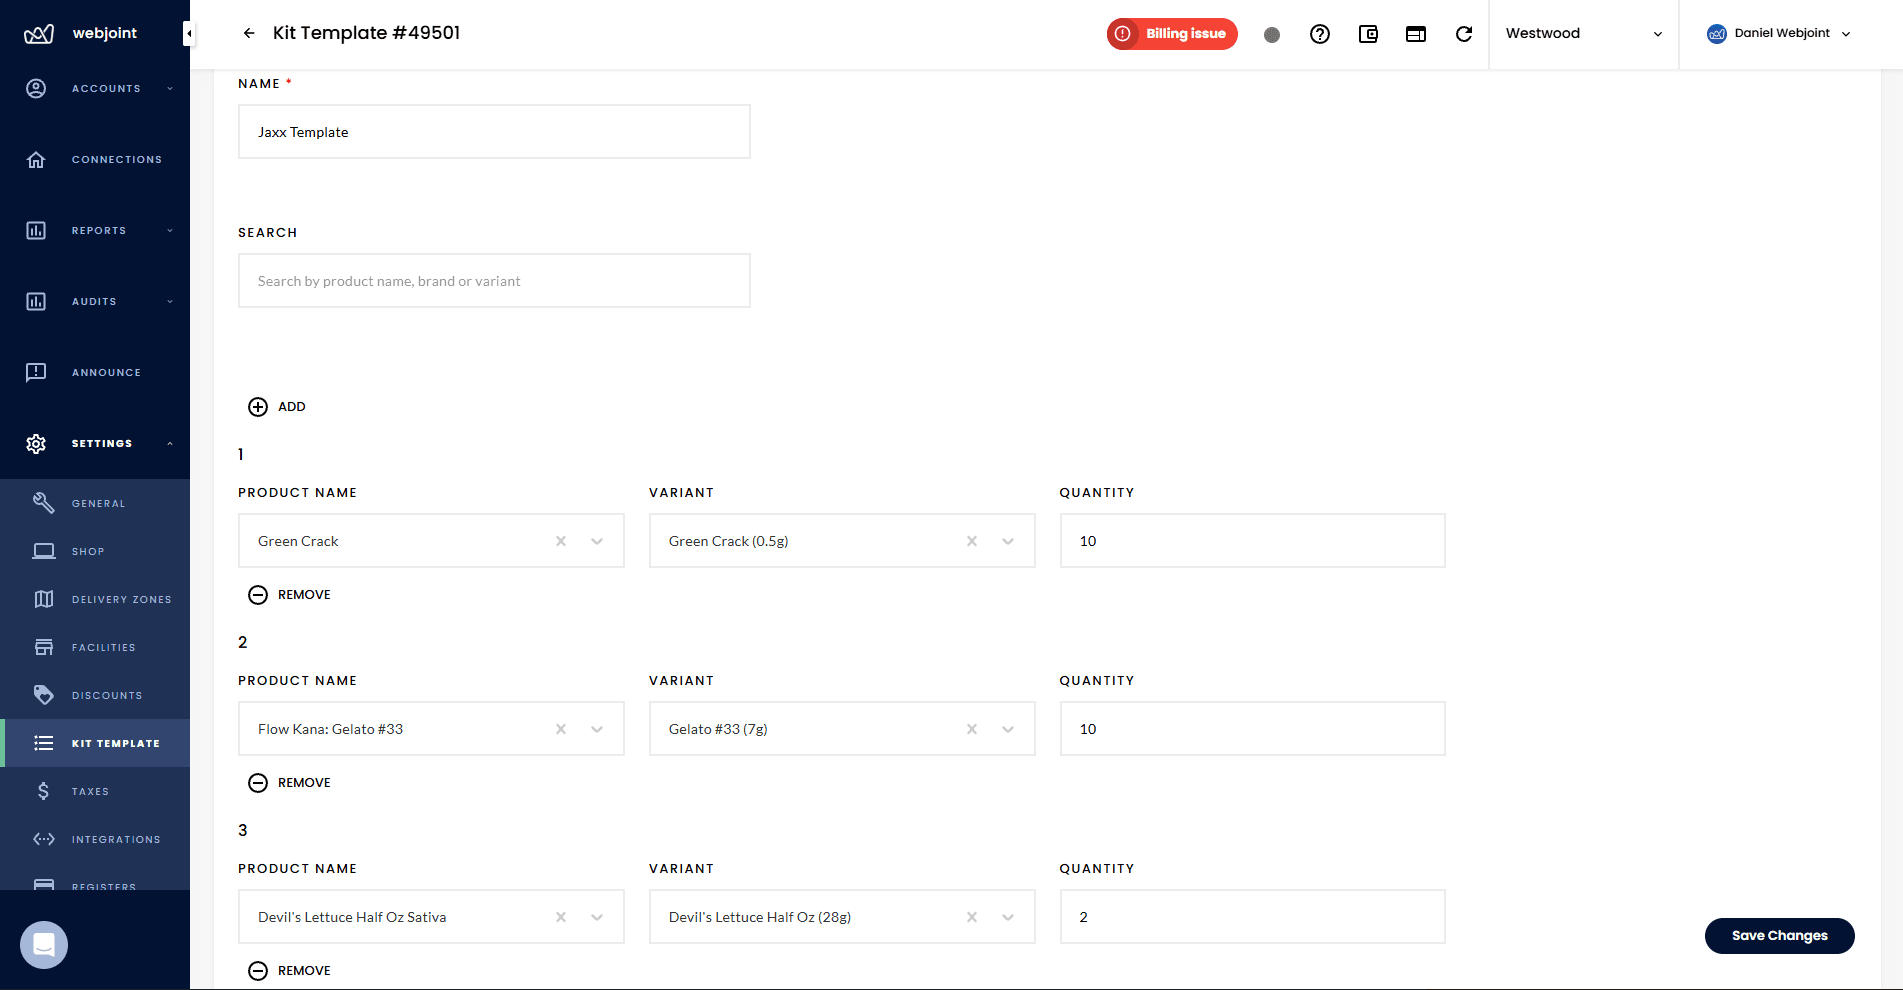Open Integrations from the sidebar icon
The image size is (1903, 990).
(x=44, y=839)
